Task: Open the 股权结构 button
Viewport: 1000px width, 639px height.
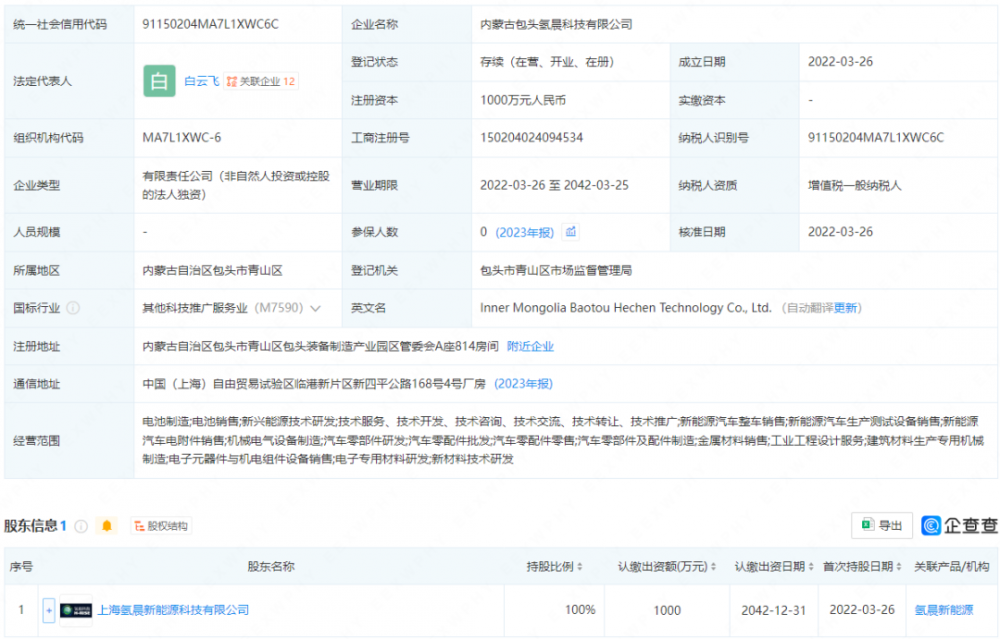Action: point(161,526)
